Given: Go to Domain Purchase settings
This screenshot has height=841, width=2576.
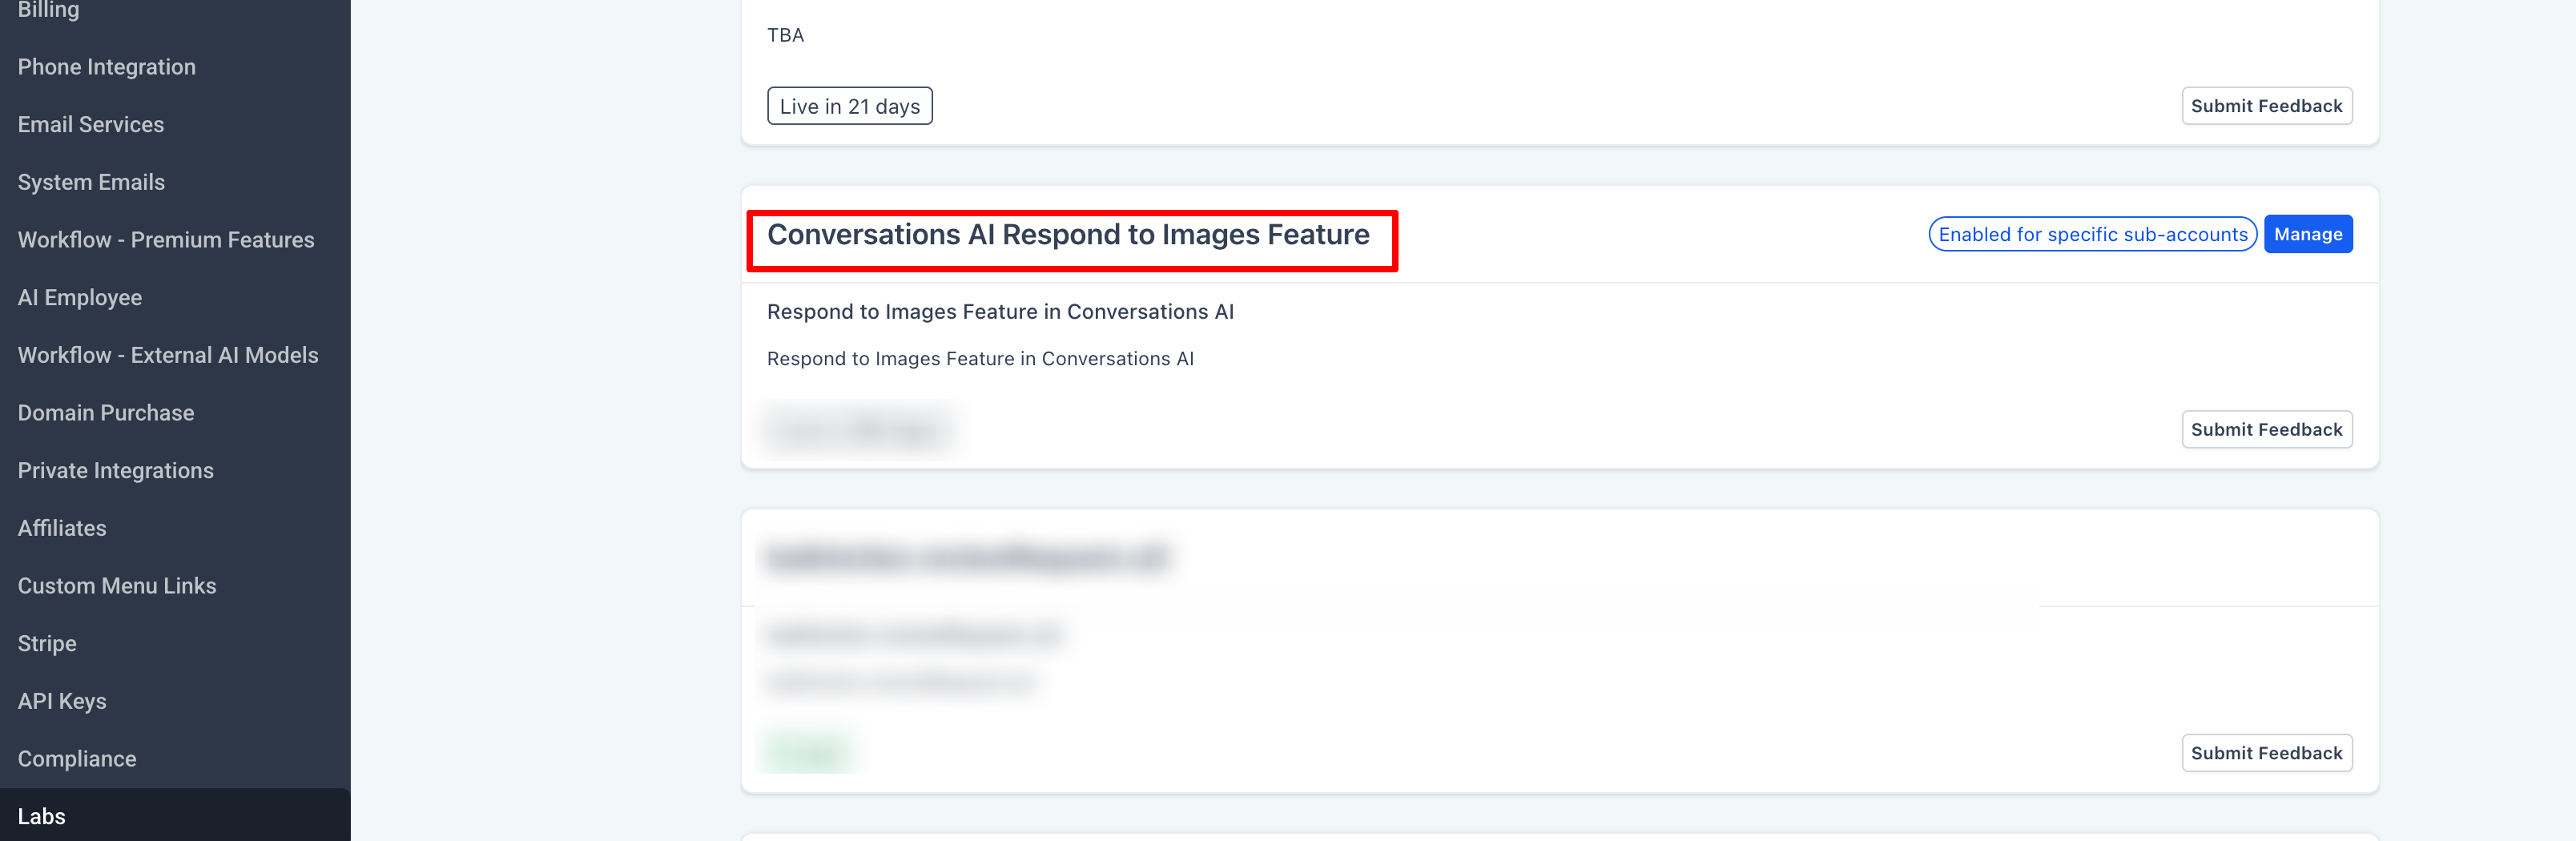Looking at the screenshot, I should pyautogui.click(x=105, y=413).
